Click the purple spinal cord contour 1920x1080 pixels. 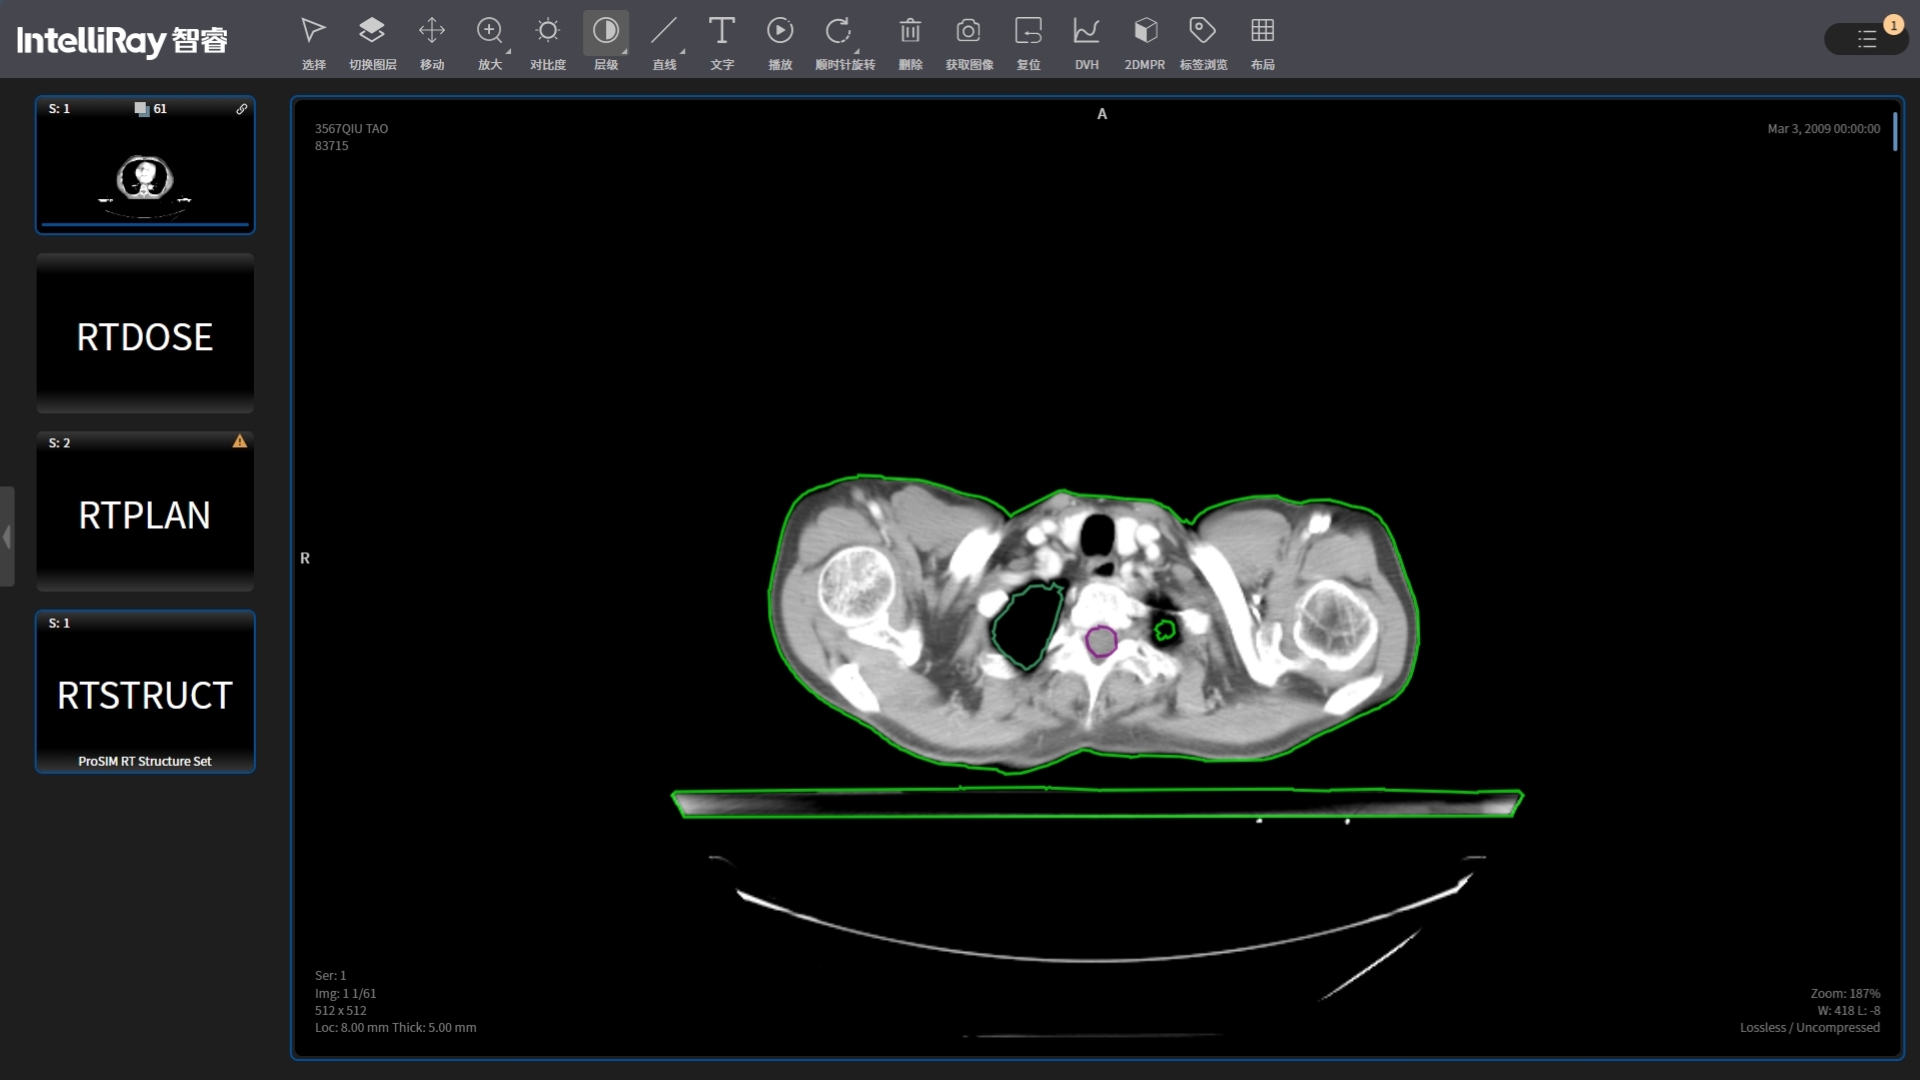tap(1101, 641)
